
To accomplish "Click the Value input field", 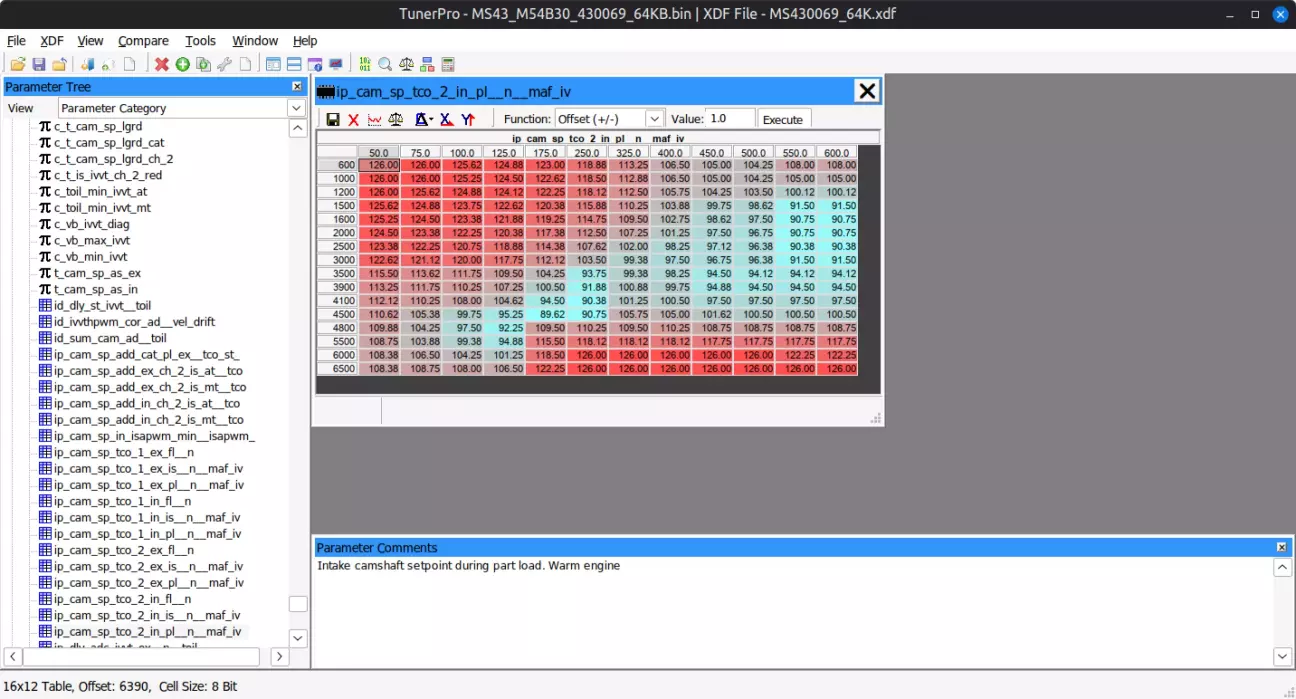I will click(x=729, y=119).
